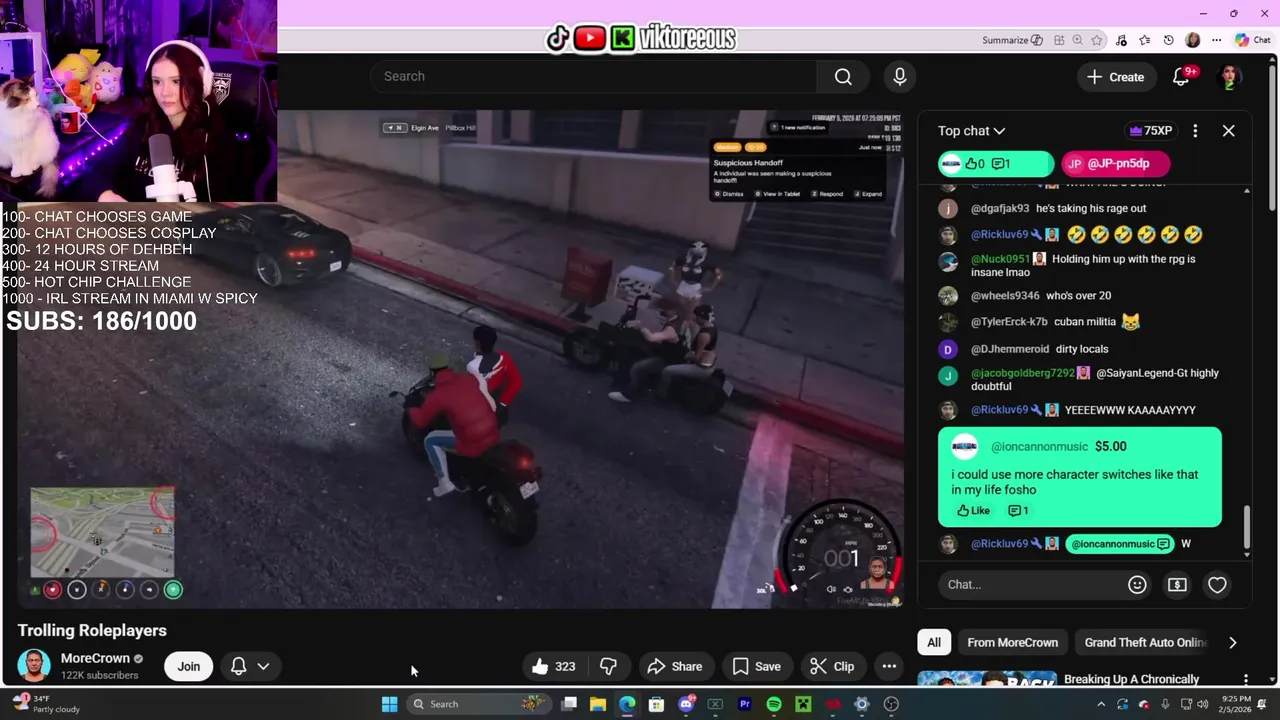Like the video with thumbs up

[x=554, y=666]
